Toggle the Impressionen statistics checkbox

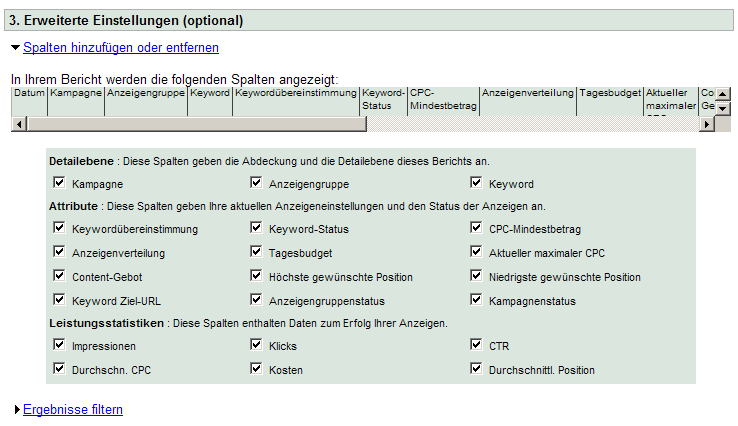60,345
